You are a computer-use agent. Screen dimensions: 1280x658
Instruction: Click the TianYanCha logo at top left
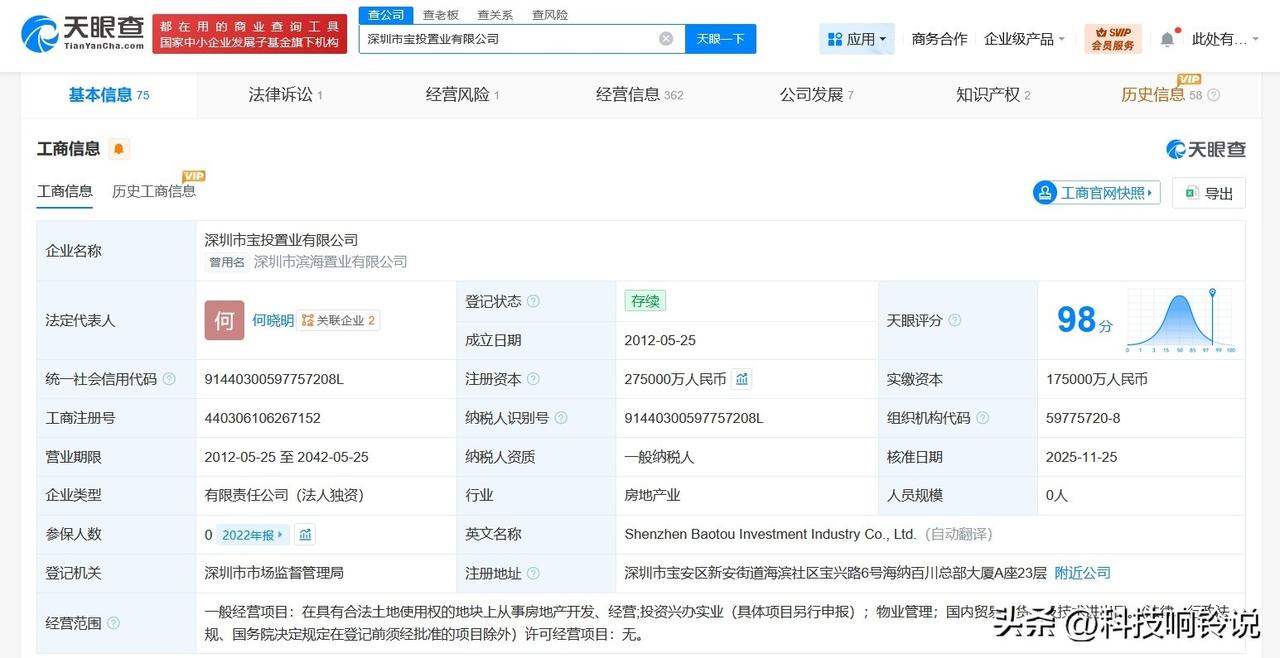82,33
